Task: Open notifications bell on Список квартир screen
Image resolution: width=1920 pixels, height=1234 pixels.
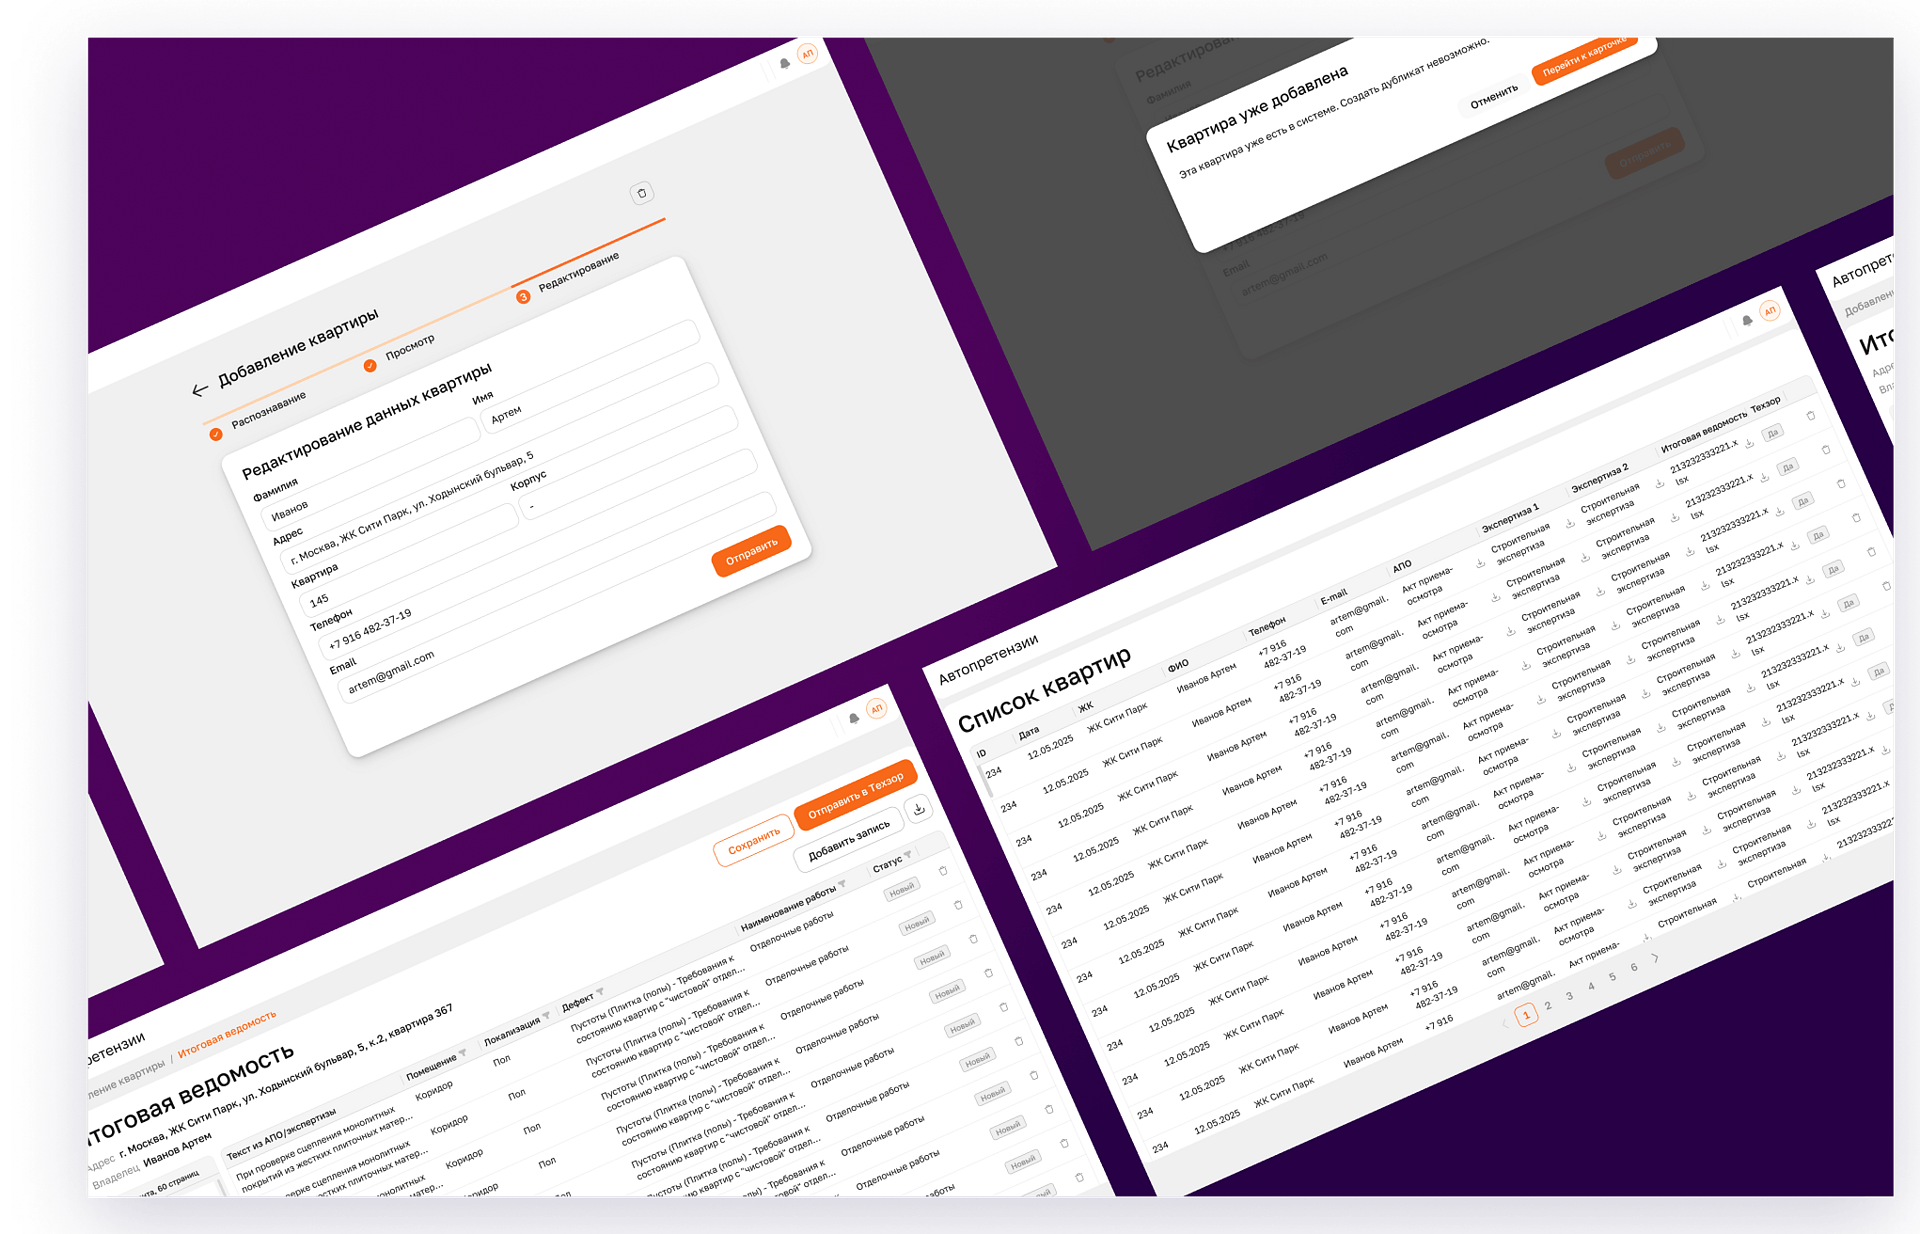Action: 1747,321
